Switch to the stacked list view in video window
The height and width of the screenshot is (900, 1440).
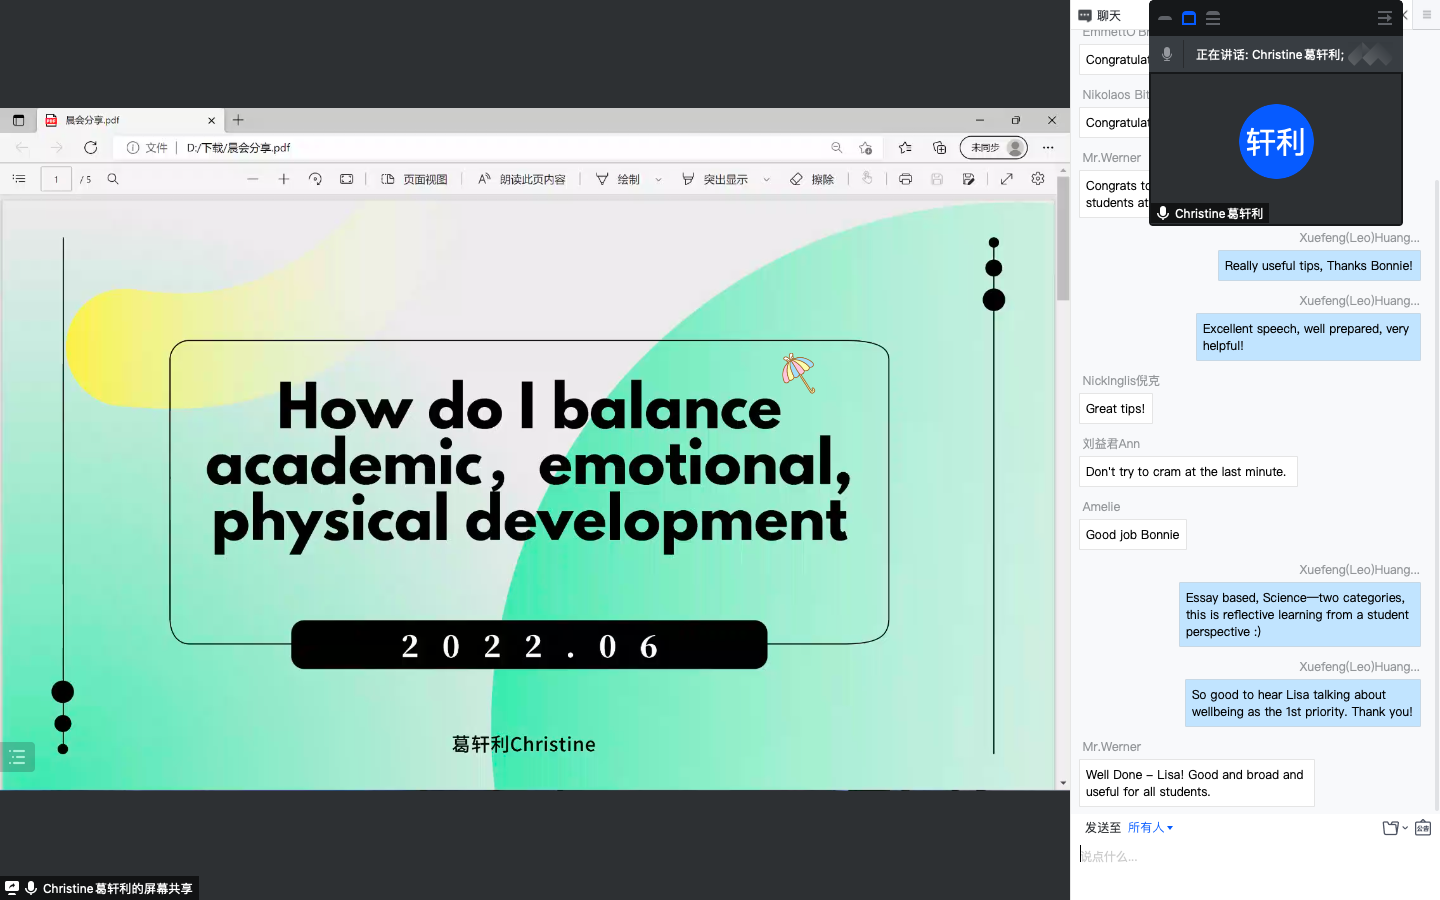(1213, 18)
